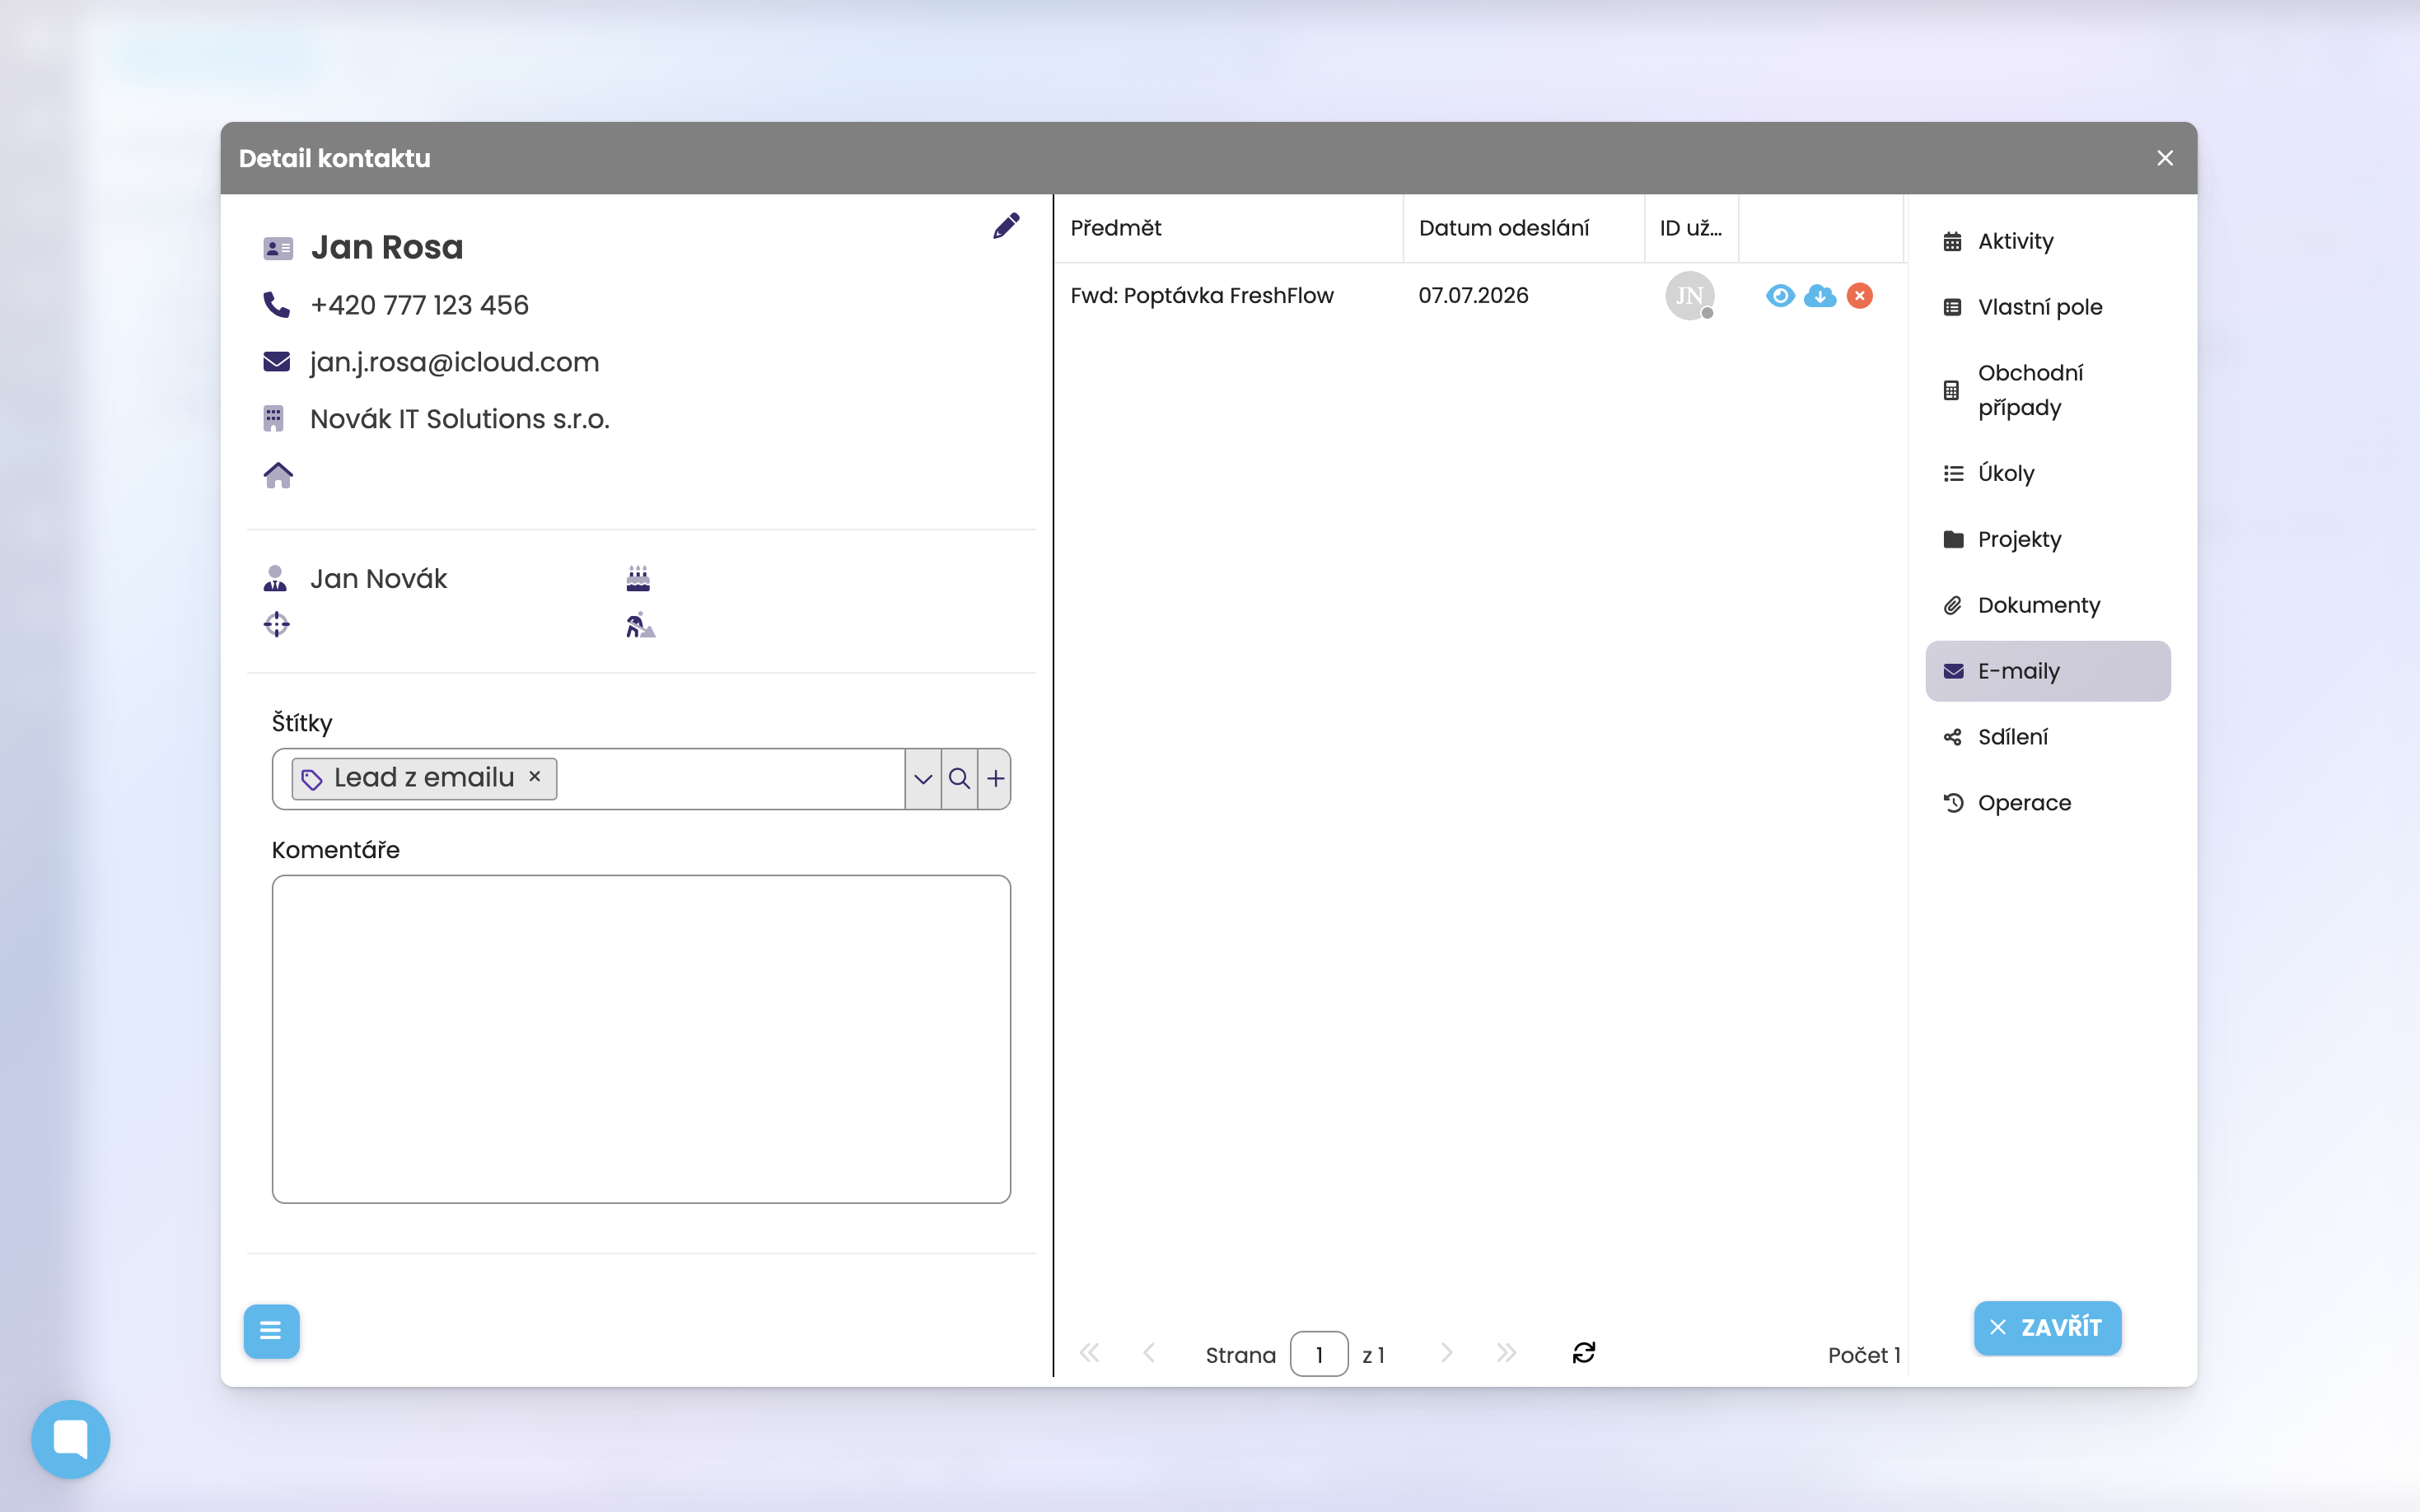This screenshot has height=1512, width=2420.
Task: Open the chat widget bubble
Action: (x=71, y=1439)
